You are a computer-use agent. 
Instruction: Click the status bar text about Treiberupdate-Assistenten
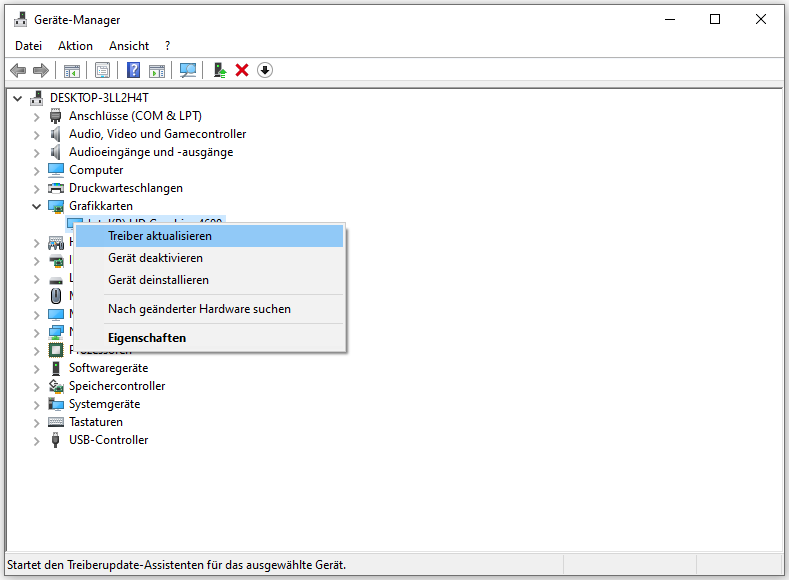tap(177, 565)
